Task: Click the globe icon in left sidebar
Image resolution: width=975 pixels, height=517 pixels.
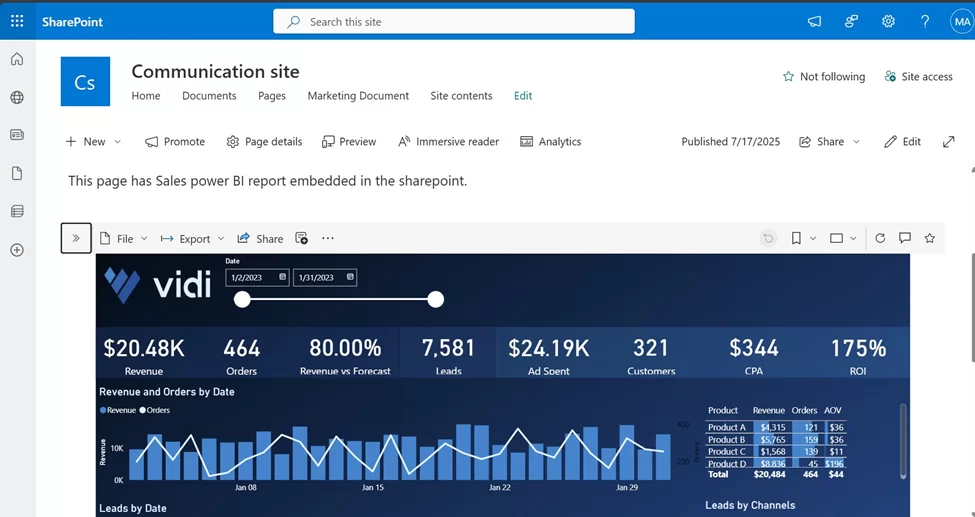Action: [x=17, y=97]
